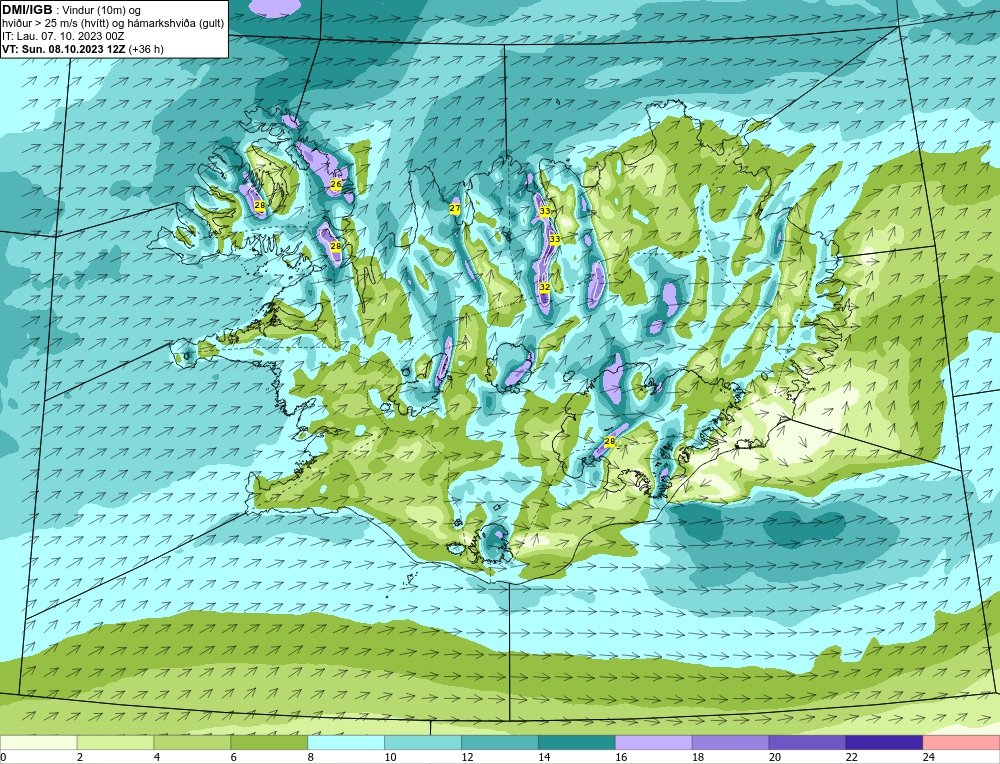
Task: Click the colorbar tick label 12
Action: point(467,757)
